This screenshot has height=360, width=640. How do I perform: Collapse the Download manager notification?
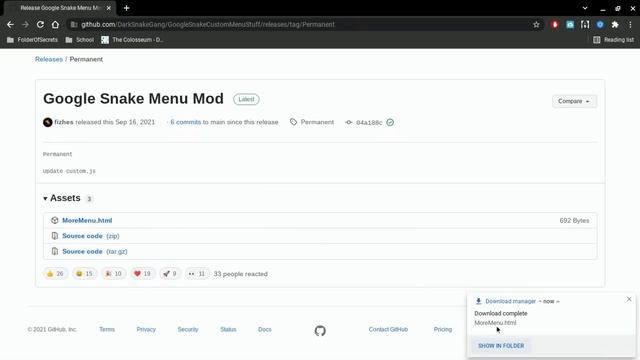558,301
